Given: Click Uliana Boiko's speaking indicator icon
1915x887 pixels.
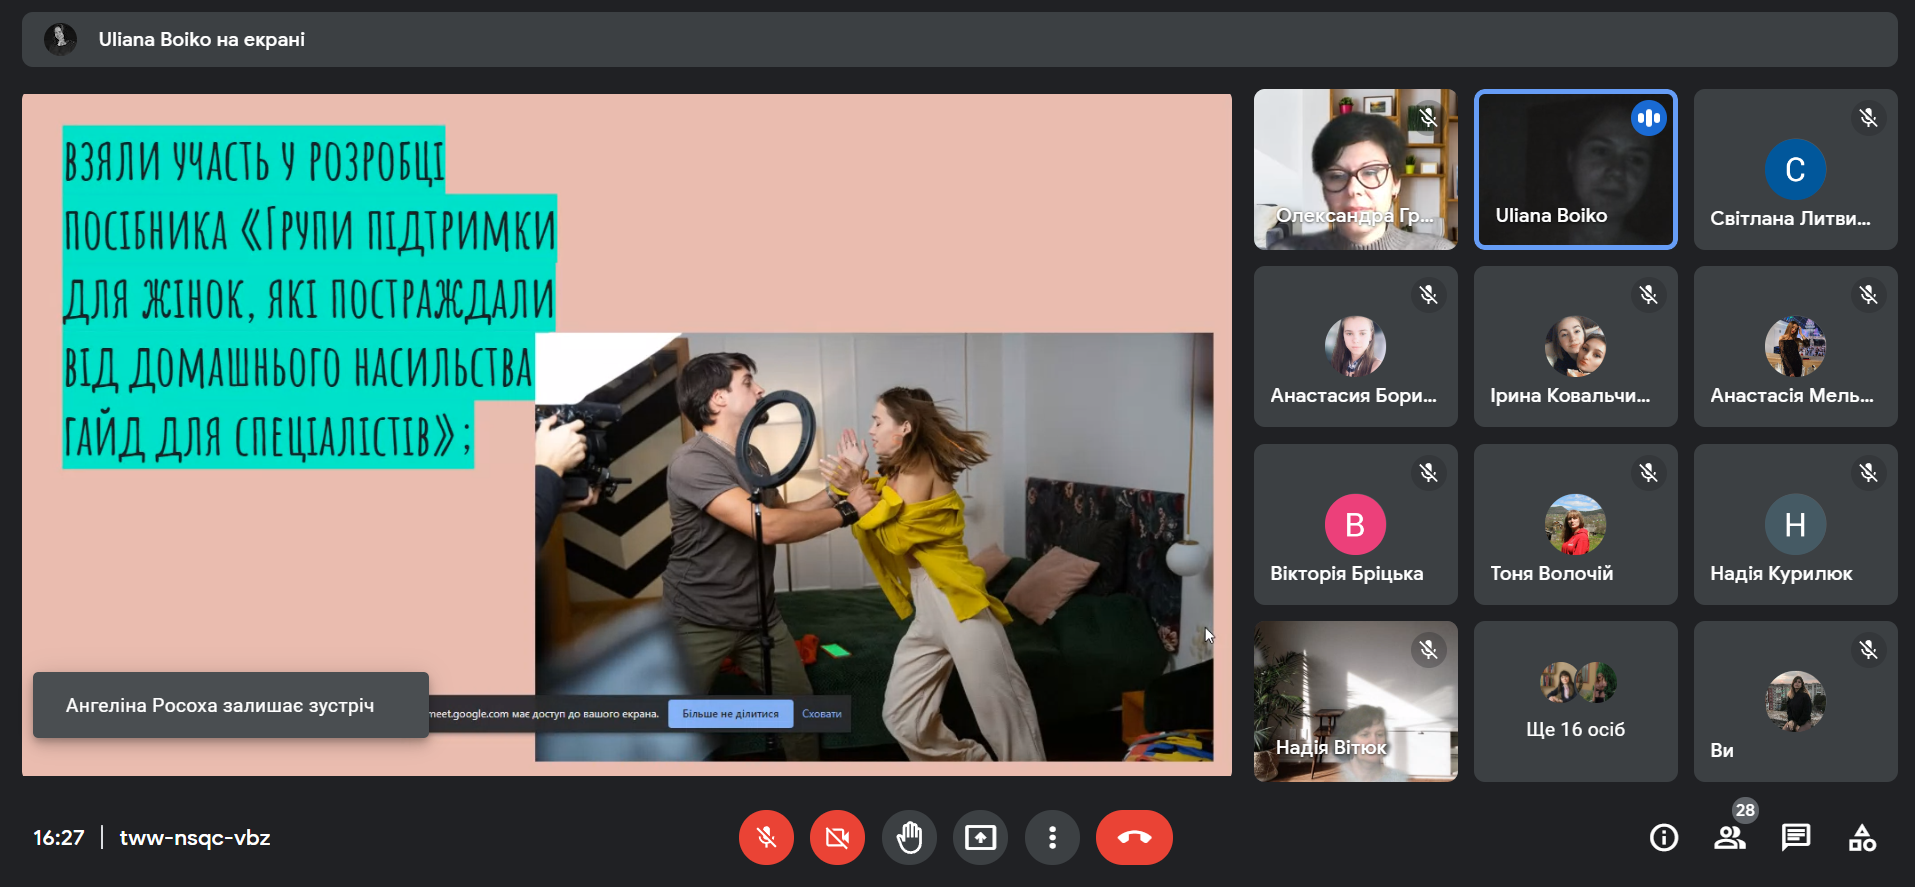Looking at the screenshot, I should (1648, 118).
